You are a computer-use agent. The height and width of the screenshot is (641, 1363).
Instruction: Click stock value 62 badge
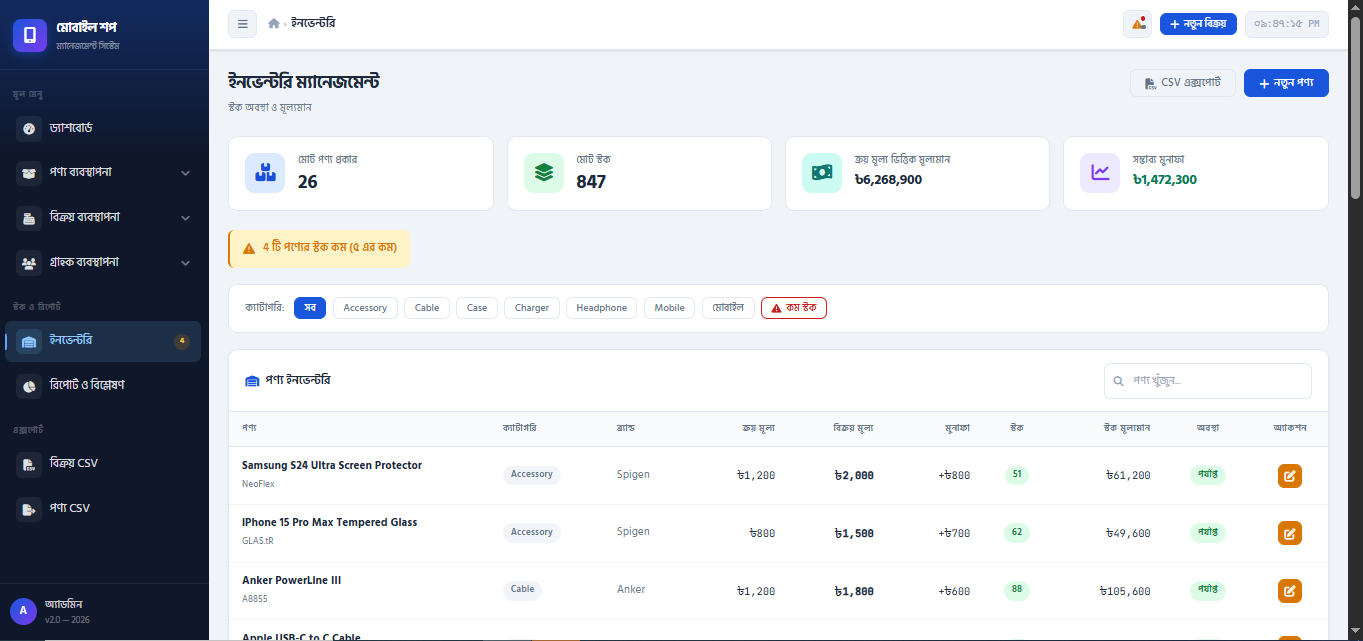1017,532
